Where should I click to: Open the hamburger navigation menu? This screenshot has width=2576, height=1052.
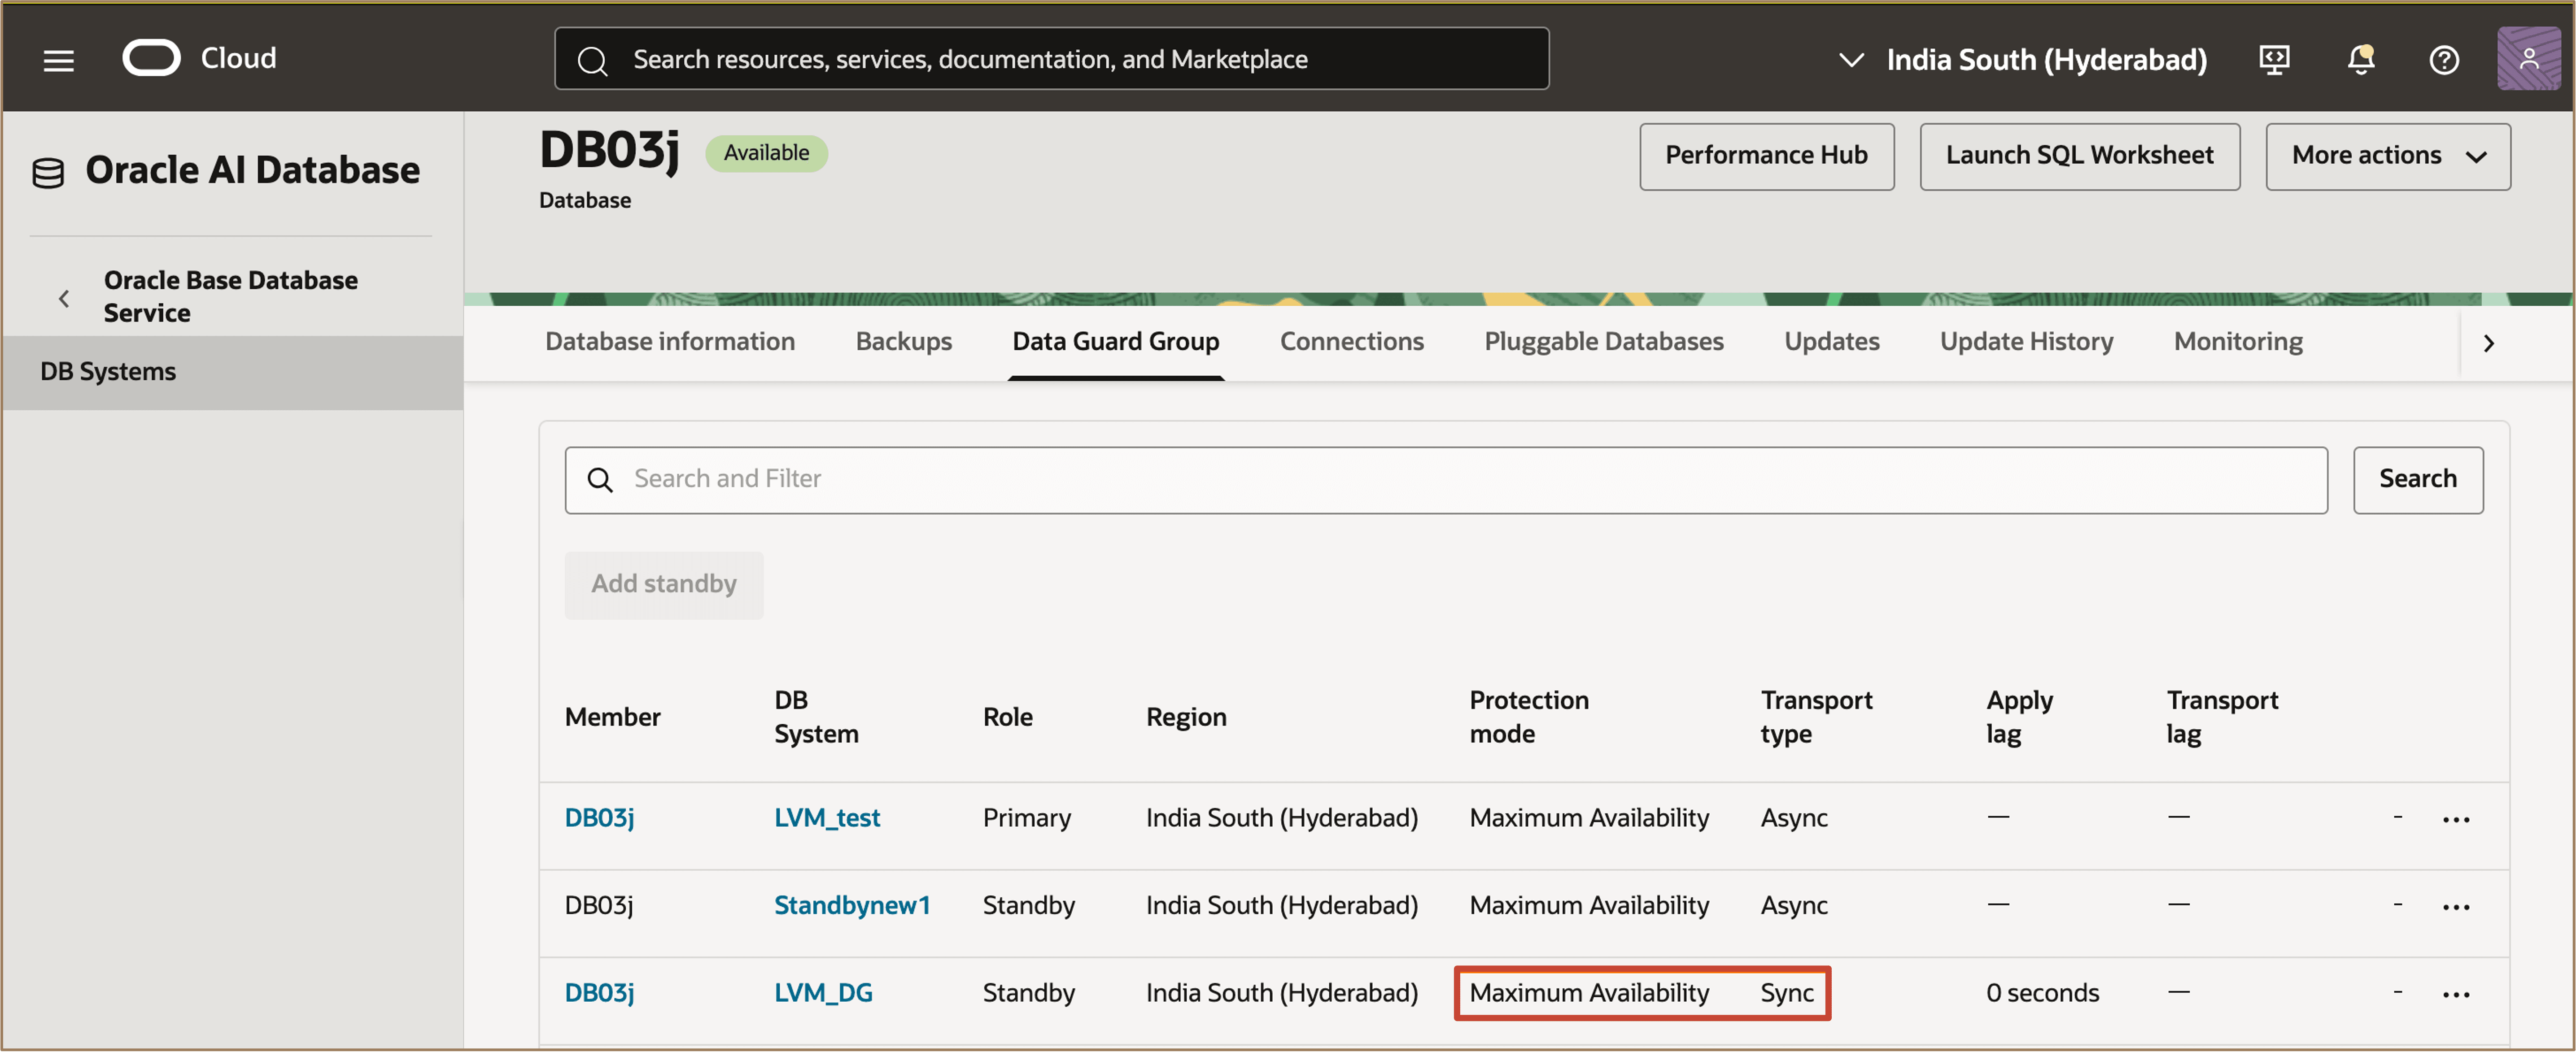coord(58,60)
